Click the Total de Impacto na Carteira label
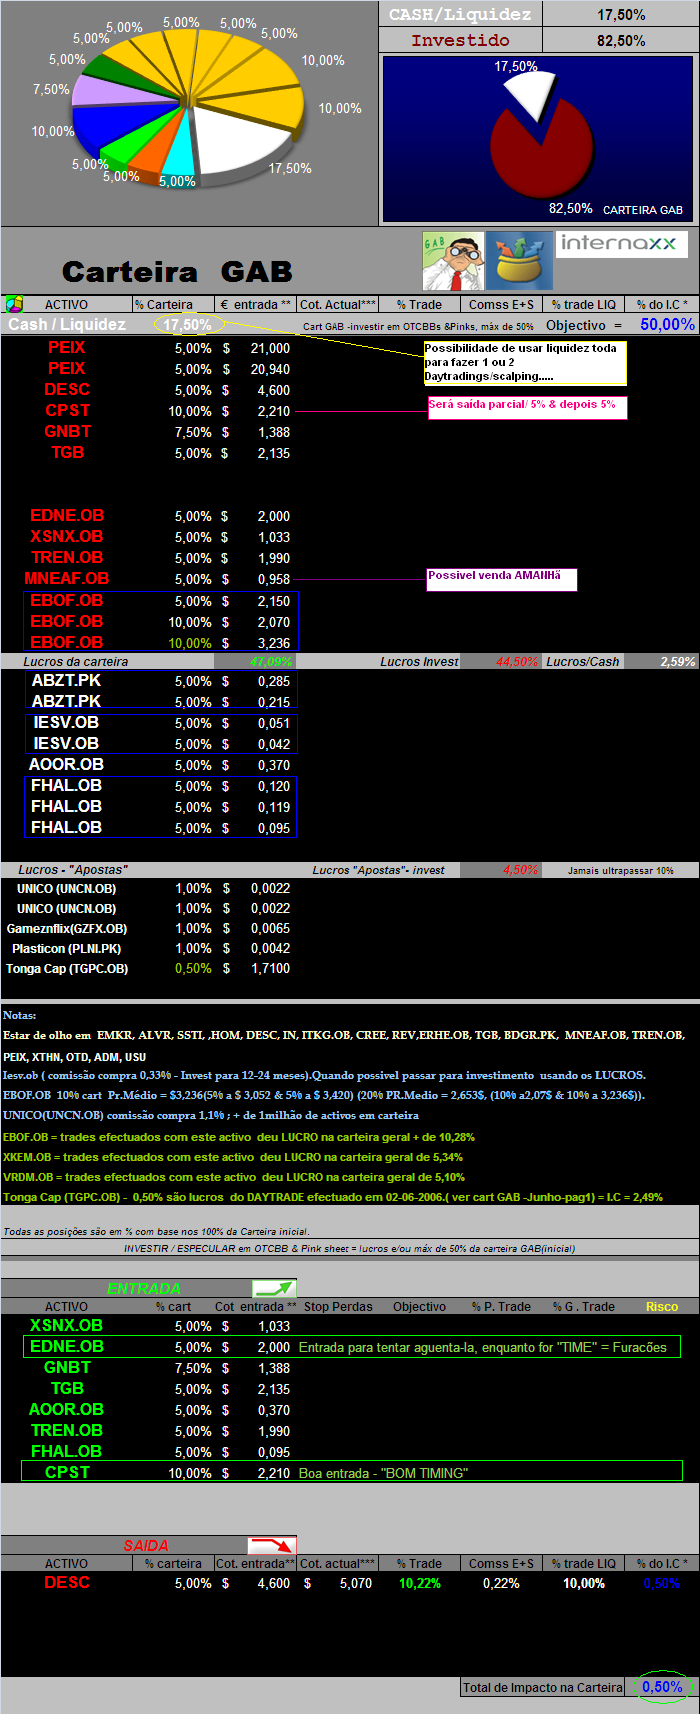The image size is (700, 1714). pyautogui.click(x=542, y=1687)
